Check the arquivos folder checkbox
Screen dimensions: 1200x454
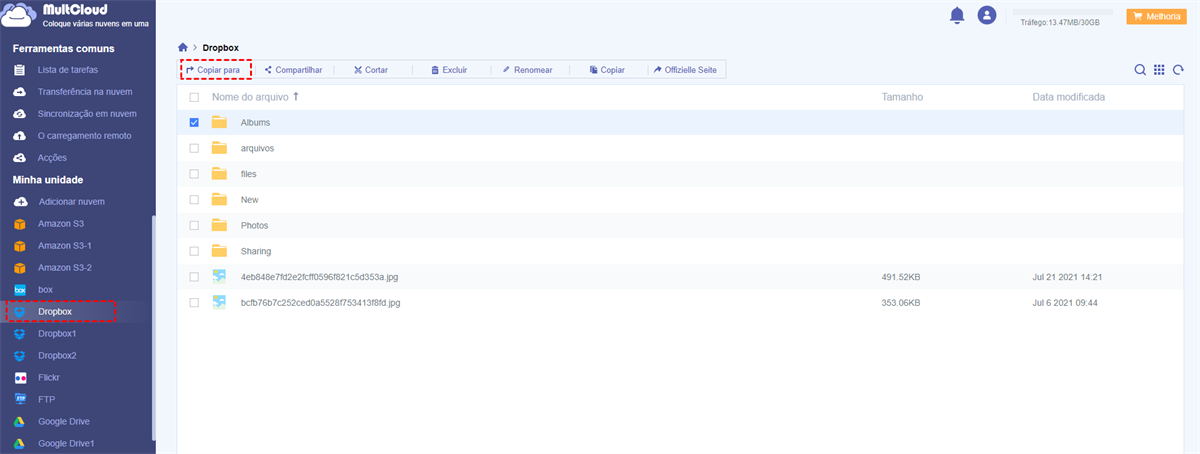pos(194,148)
